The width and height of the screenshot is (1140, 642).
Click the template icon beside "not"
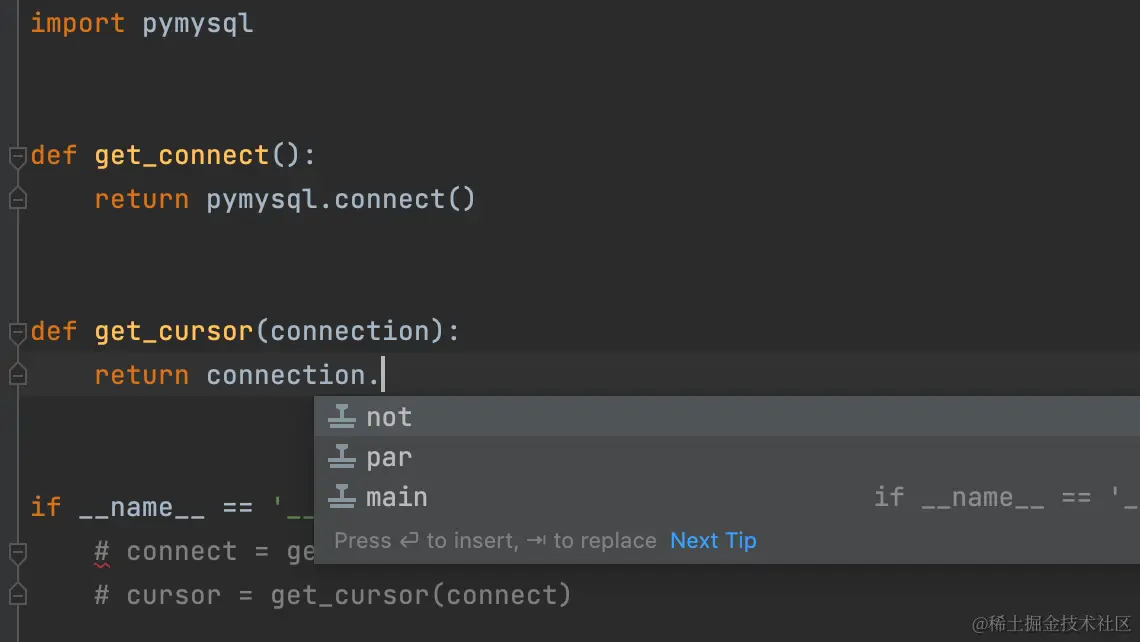[x=342, y=417]
